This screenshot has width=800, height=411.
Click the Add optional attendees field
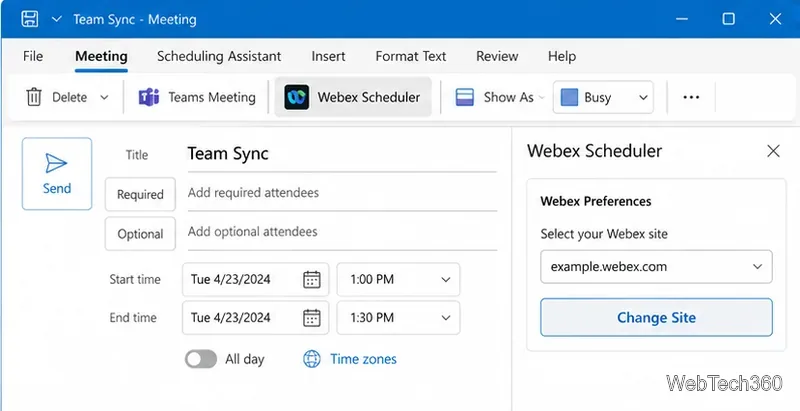[342, 232]
